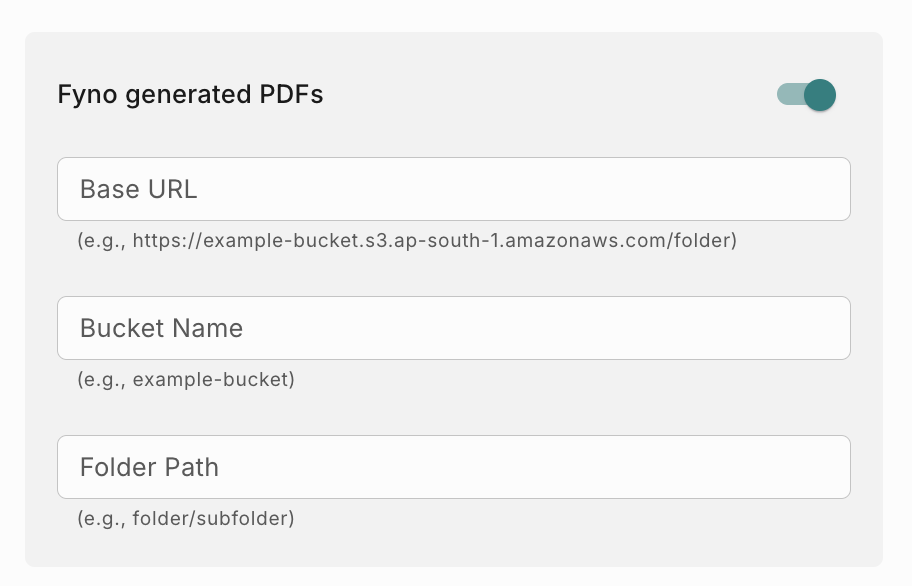Click the Bucket Name placeholder label
The height and width of the screenshot is (586, 912).
tap(161, 328)
